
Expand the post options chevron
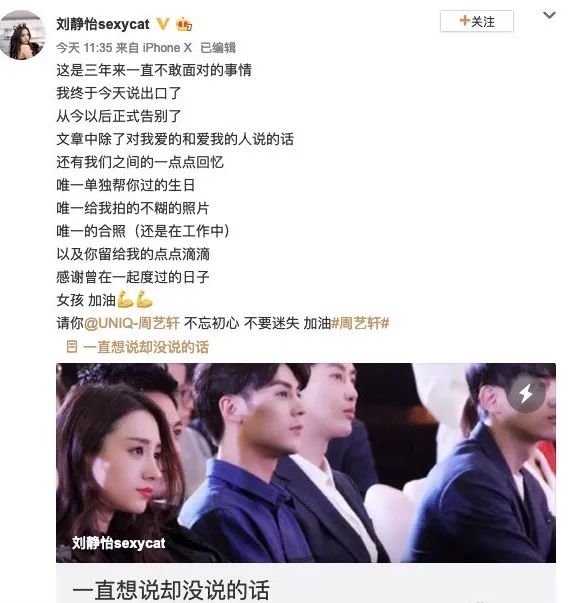[x=549, y=16]
